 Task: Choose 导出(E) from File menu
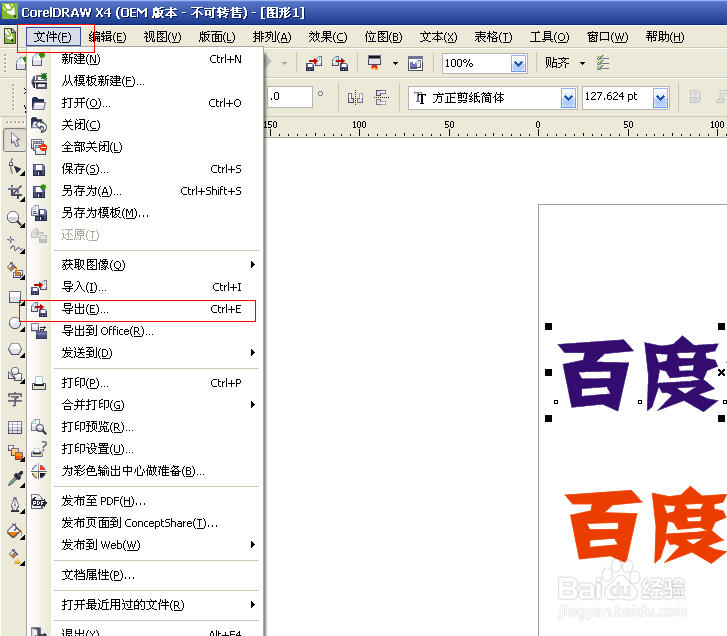click(x=145, y=309)
